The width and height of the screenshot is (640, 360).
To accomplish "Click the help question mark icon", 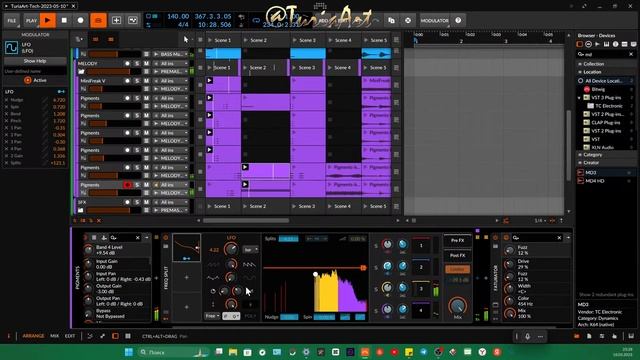I will [458, 20].
